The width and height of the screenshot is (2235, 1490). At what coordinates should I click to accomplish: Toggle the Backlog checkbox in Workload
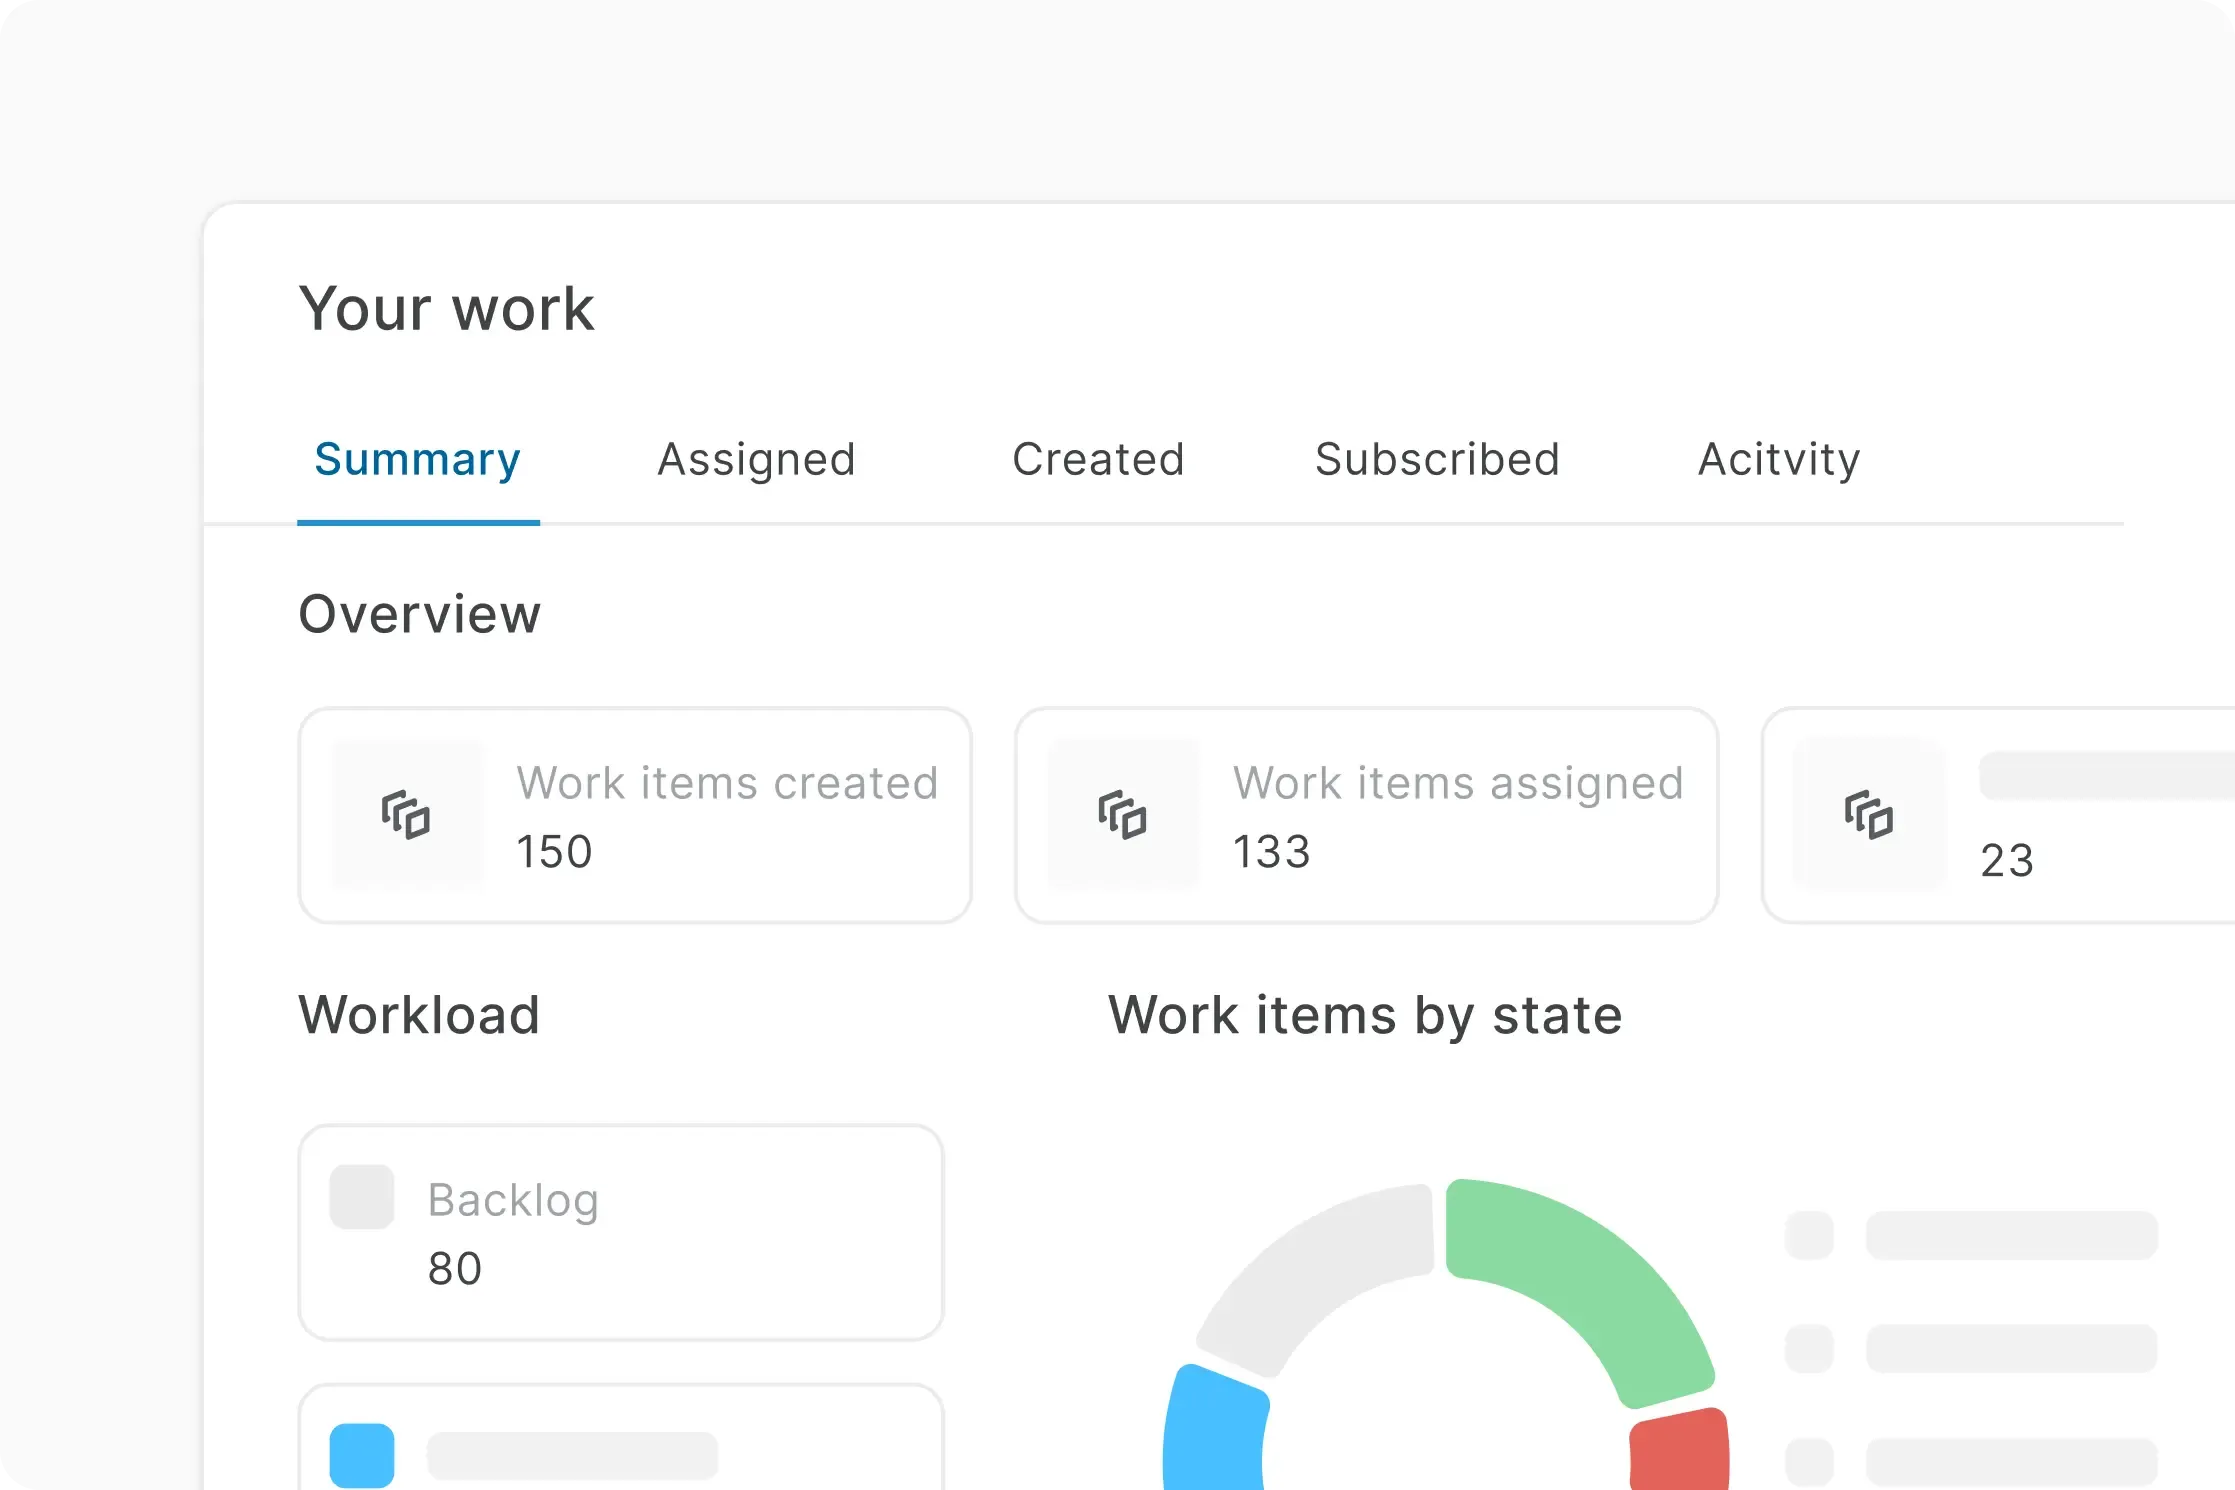click(361, 1198)
